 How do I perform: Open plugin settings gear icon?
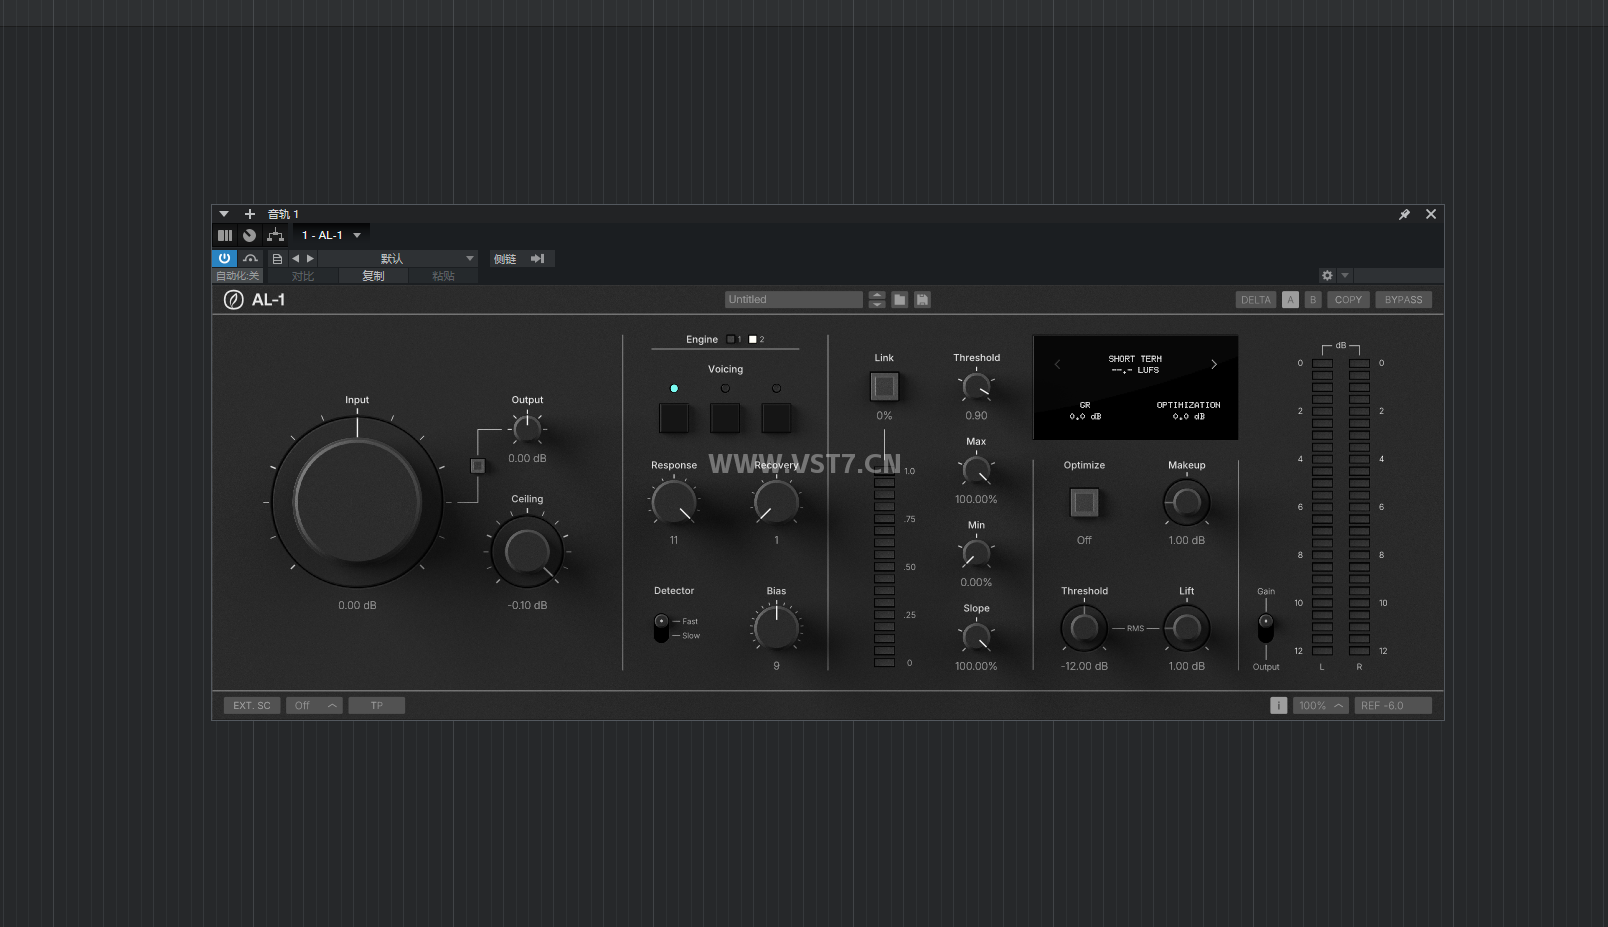[1327, 275]
